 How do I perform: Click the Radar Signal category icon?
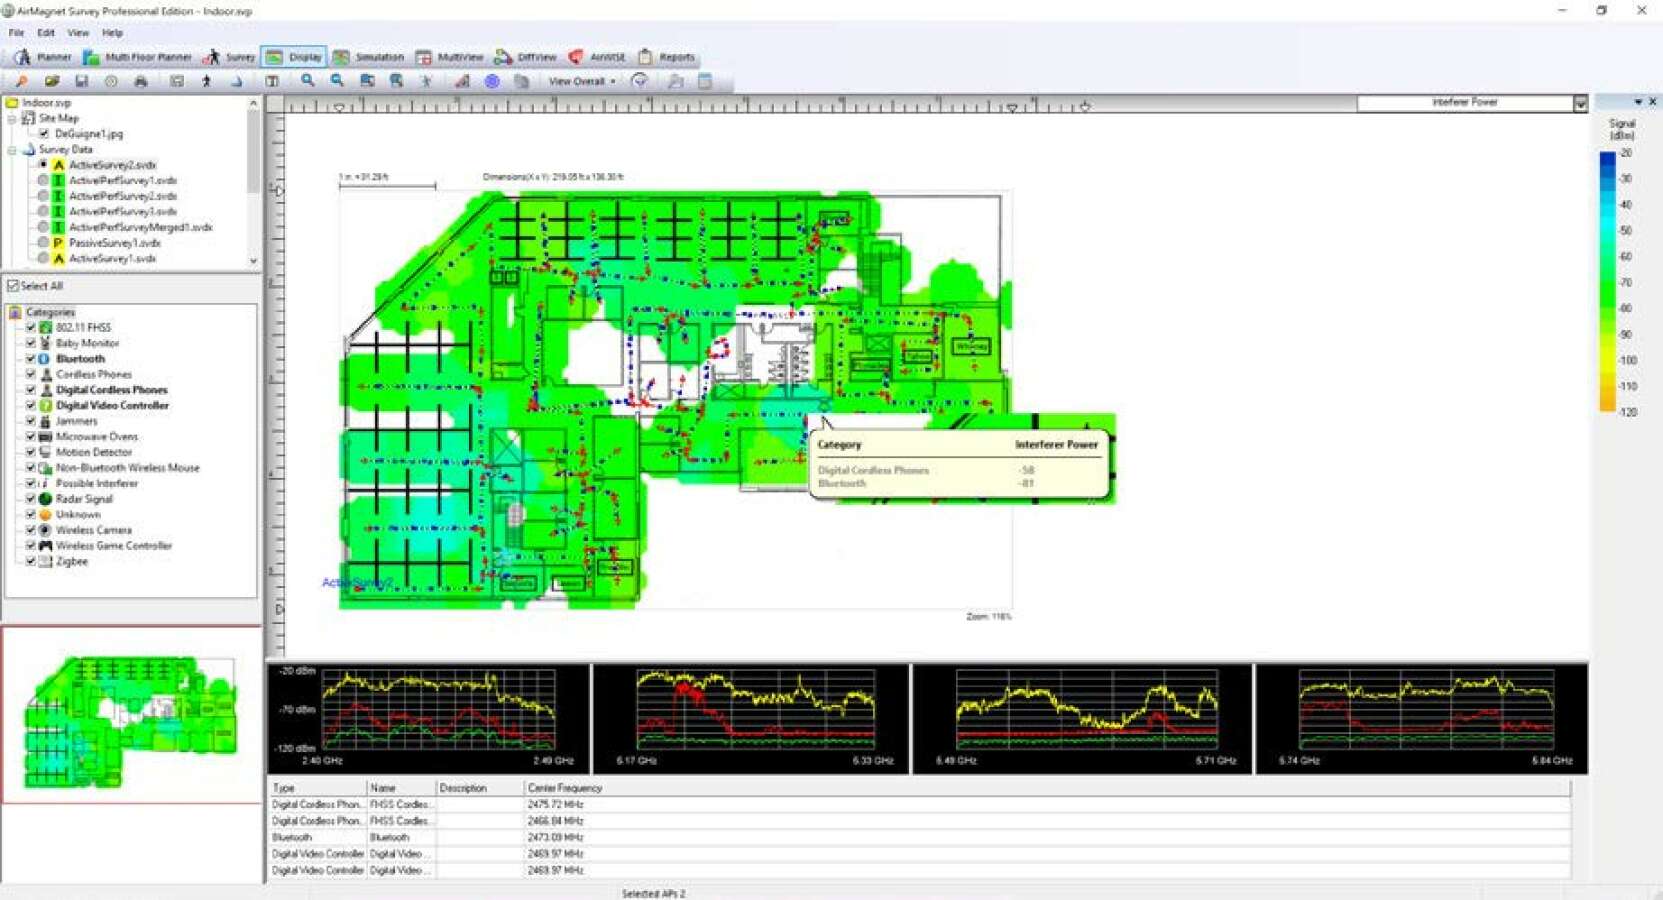(45, 499)
